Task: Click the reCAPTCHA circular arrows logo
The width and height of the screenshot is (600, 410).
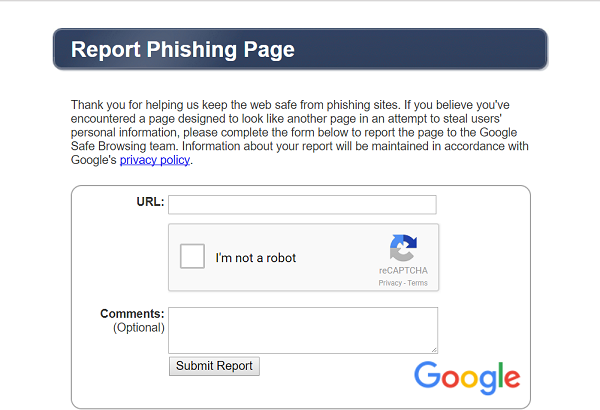Action: point(403,248)
